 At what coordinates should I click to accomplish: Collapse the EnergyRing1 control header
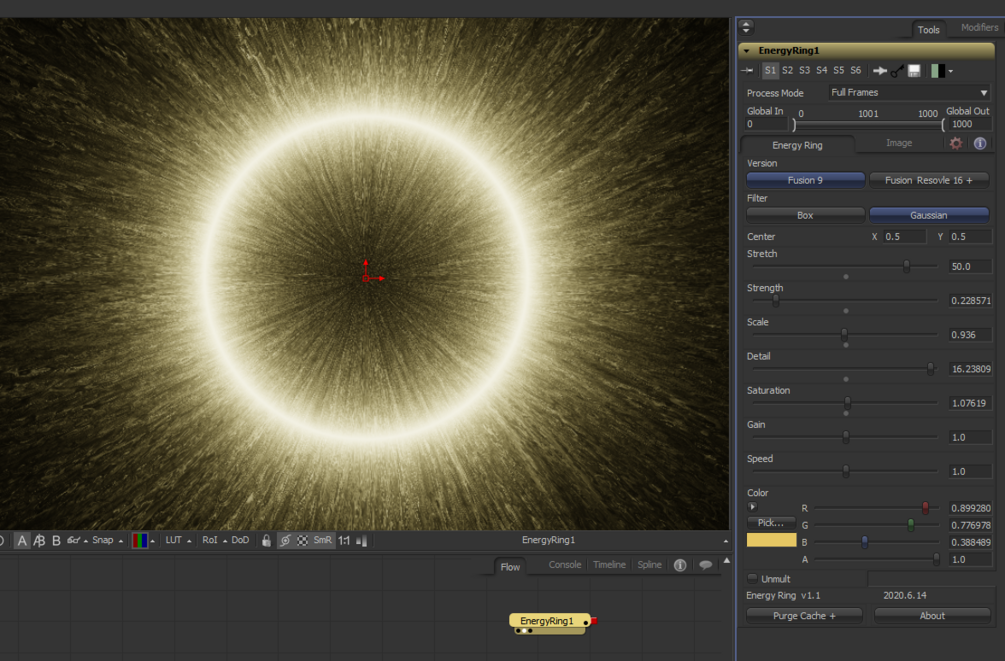click(747, 51)
